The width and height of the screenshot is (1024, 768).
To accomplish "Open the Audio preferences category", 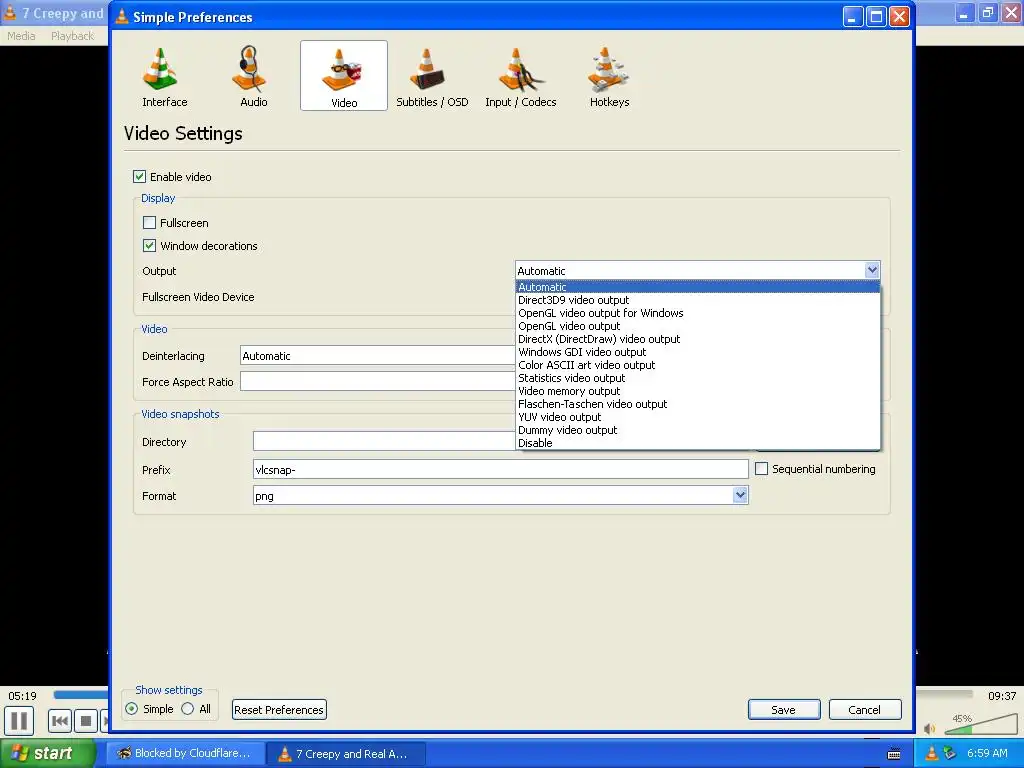I will [x=253, y=76].
